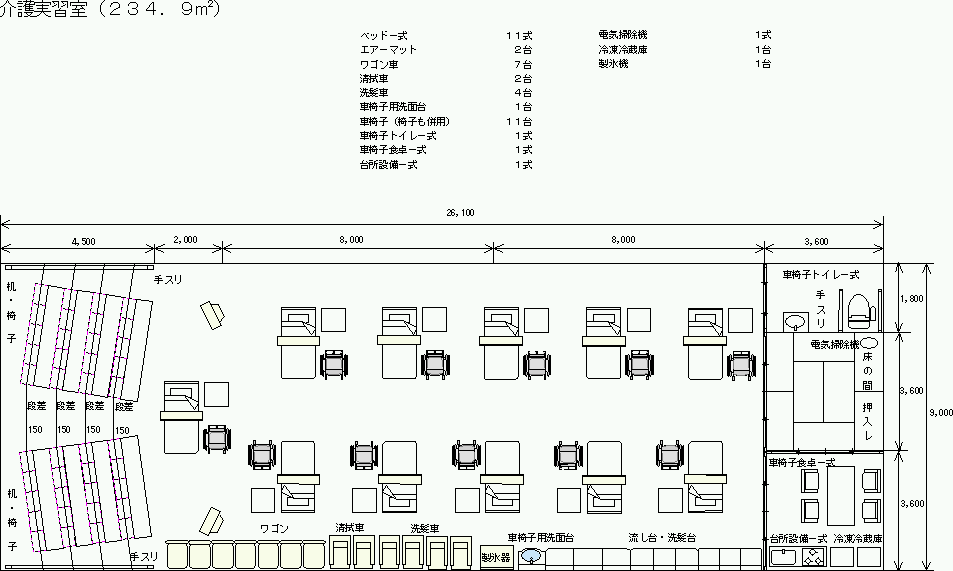Click the leftmost wagon cart under ワゴン
The image size is (953, 571).
click(177, 556)
